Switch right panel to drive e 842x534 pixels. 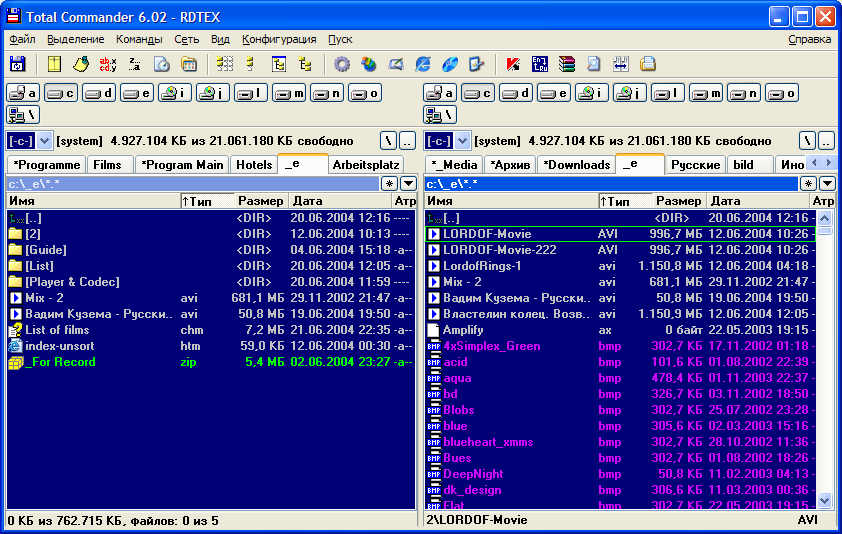pyautogui.click(x=554, y=93)
